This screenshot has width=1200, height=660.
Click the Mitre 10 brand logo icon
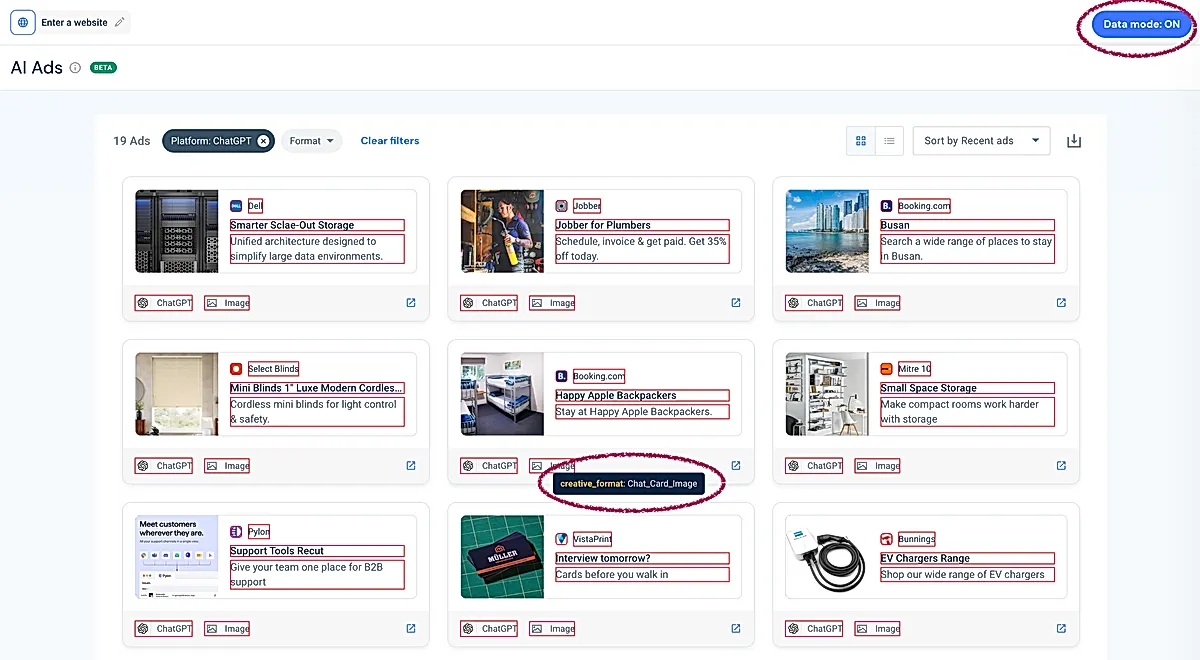(x=887, y=369)
